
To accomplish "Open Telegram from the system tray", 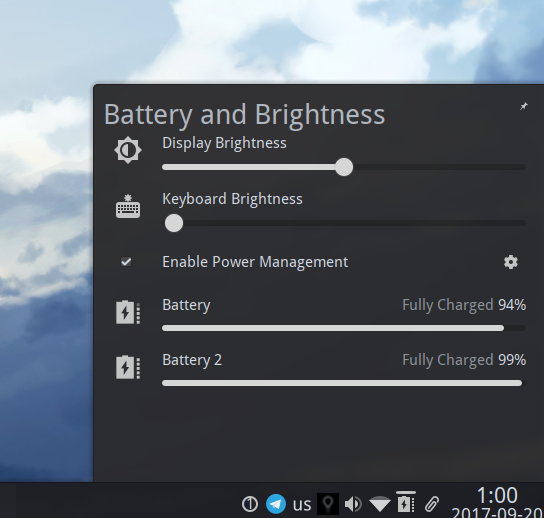I will (276, 504).
